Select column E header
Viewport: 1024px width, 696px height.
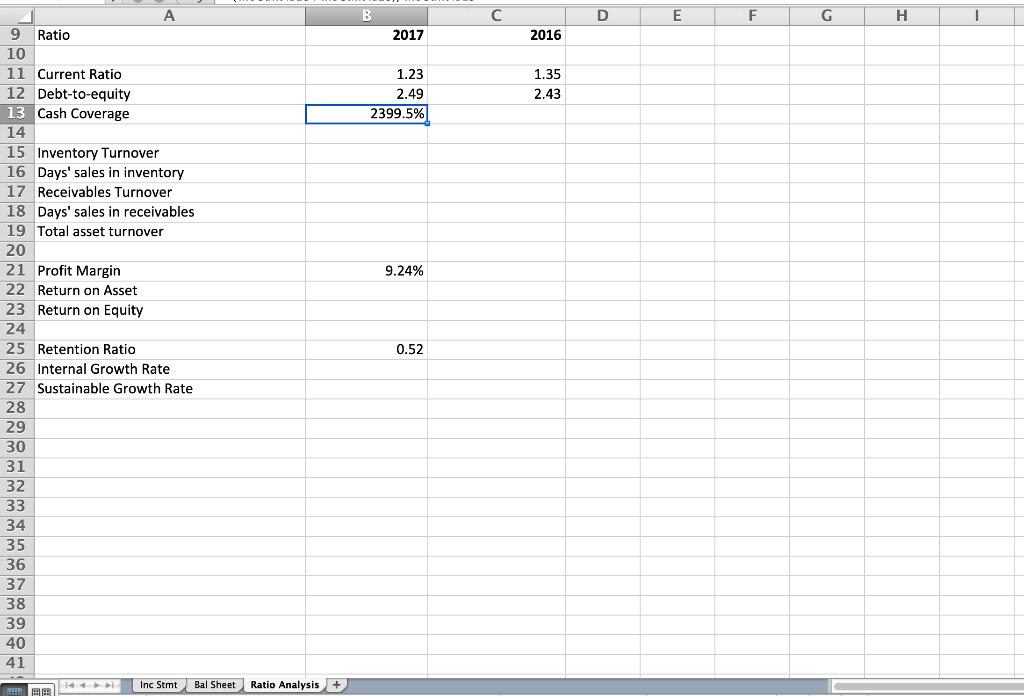tap(677, 16)
